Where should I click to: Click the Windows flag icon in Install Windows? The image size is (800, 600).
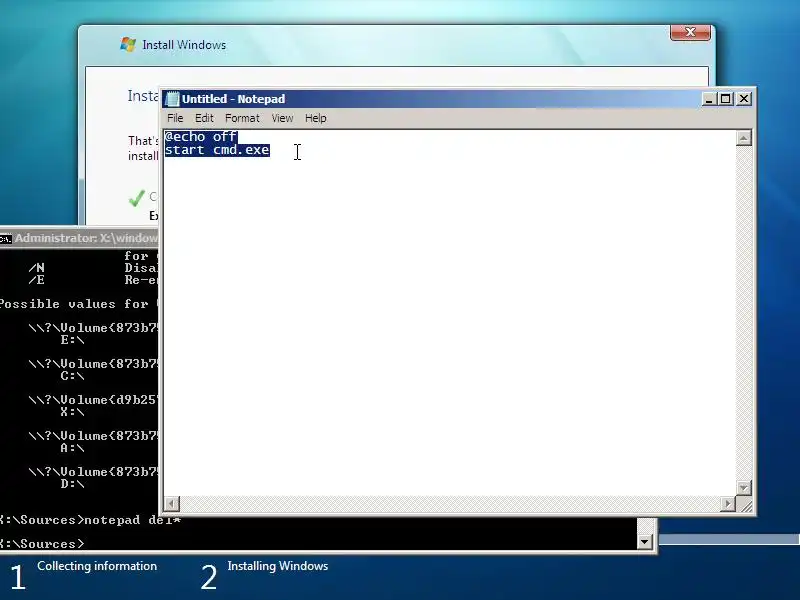point(128,44)
